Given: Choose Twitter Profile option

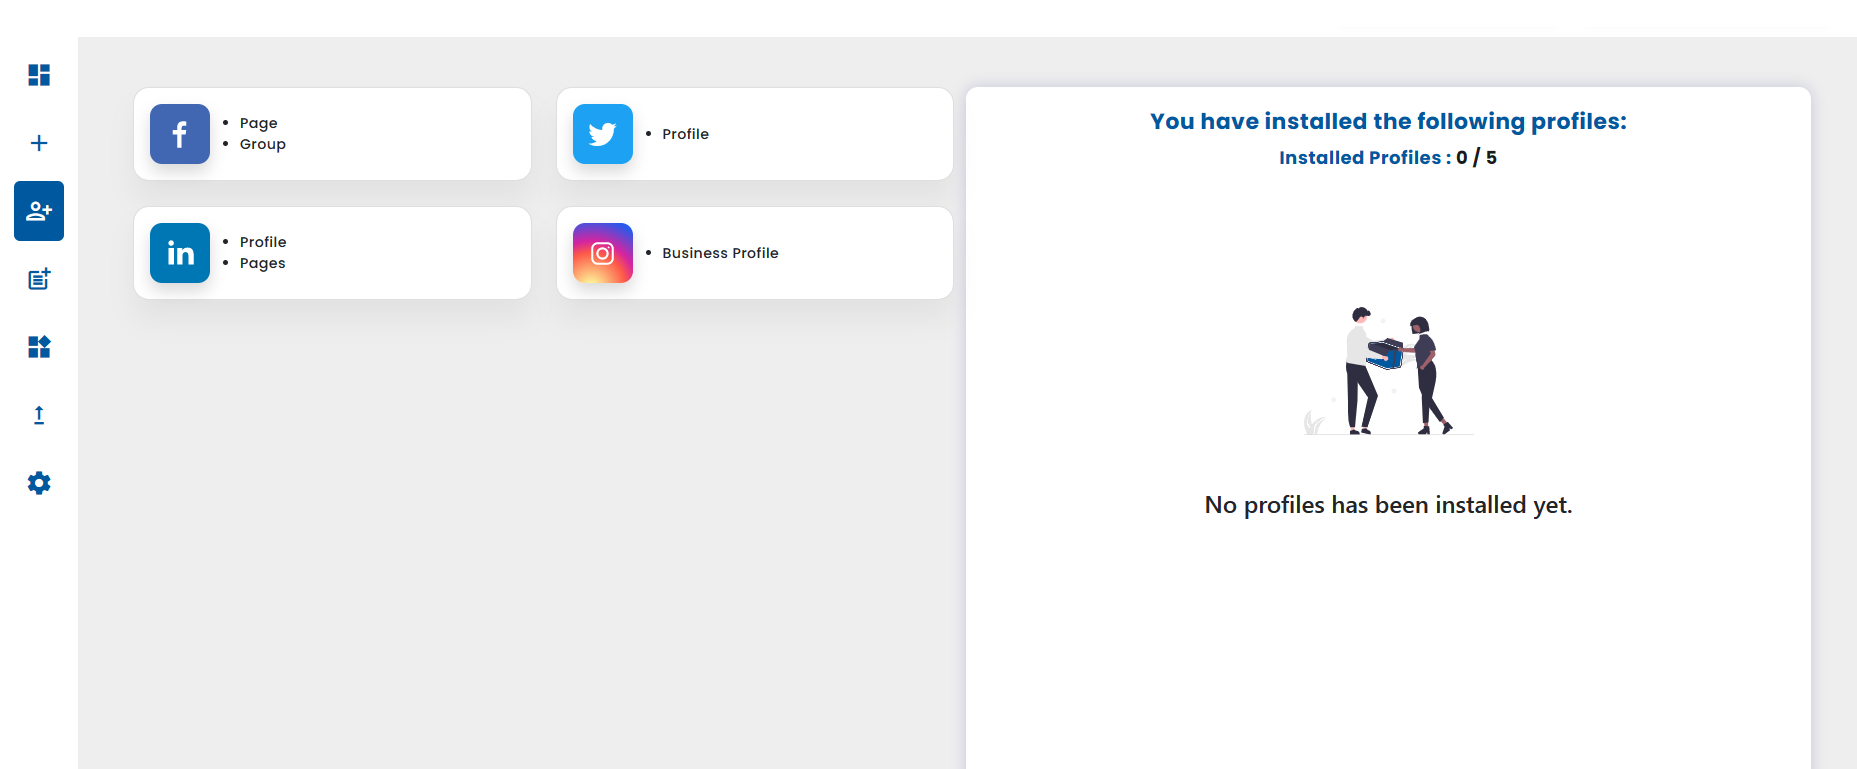Looking at the screenshot, I should [x=685, y=134].
